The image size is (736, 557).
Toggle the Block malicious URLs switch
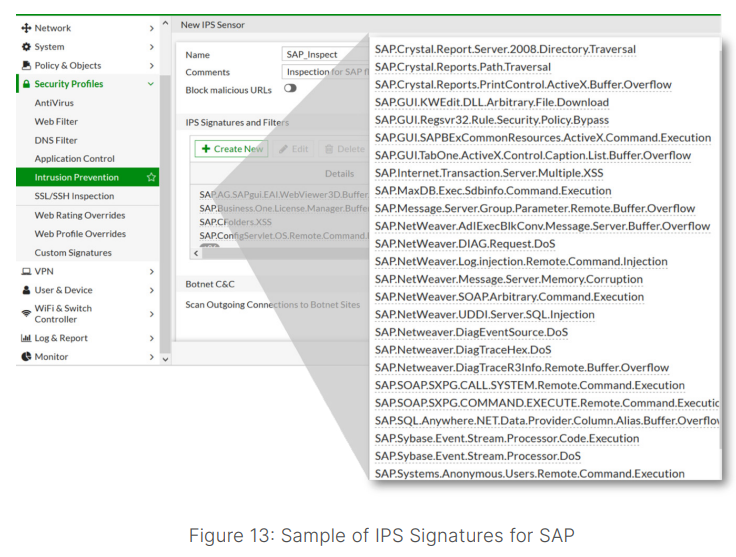tap(290, 88)
